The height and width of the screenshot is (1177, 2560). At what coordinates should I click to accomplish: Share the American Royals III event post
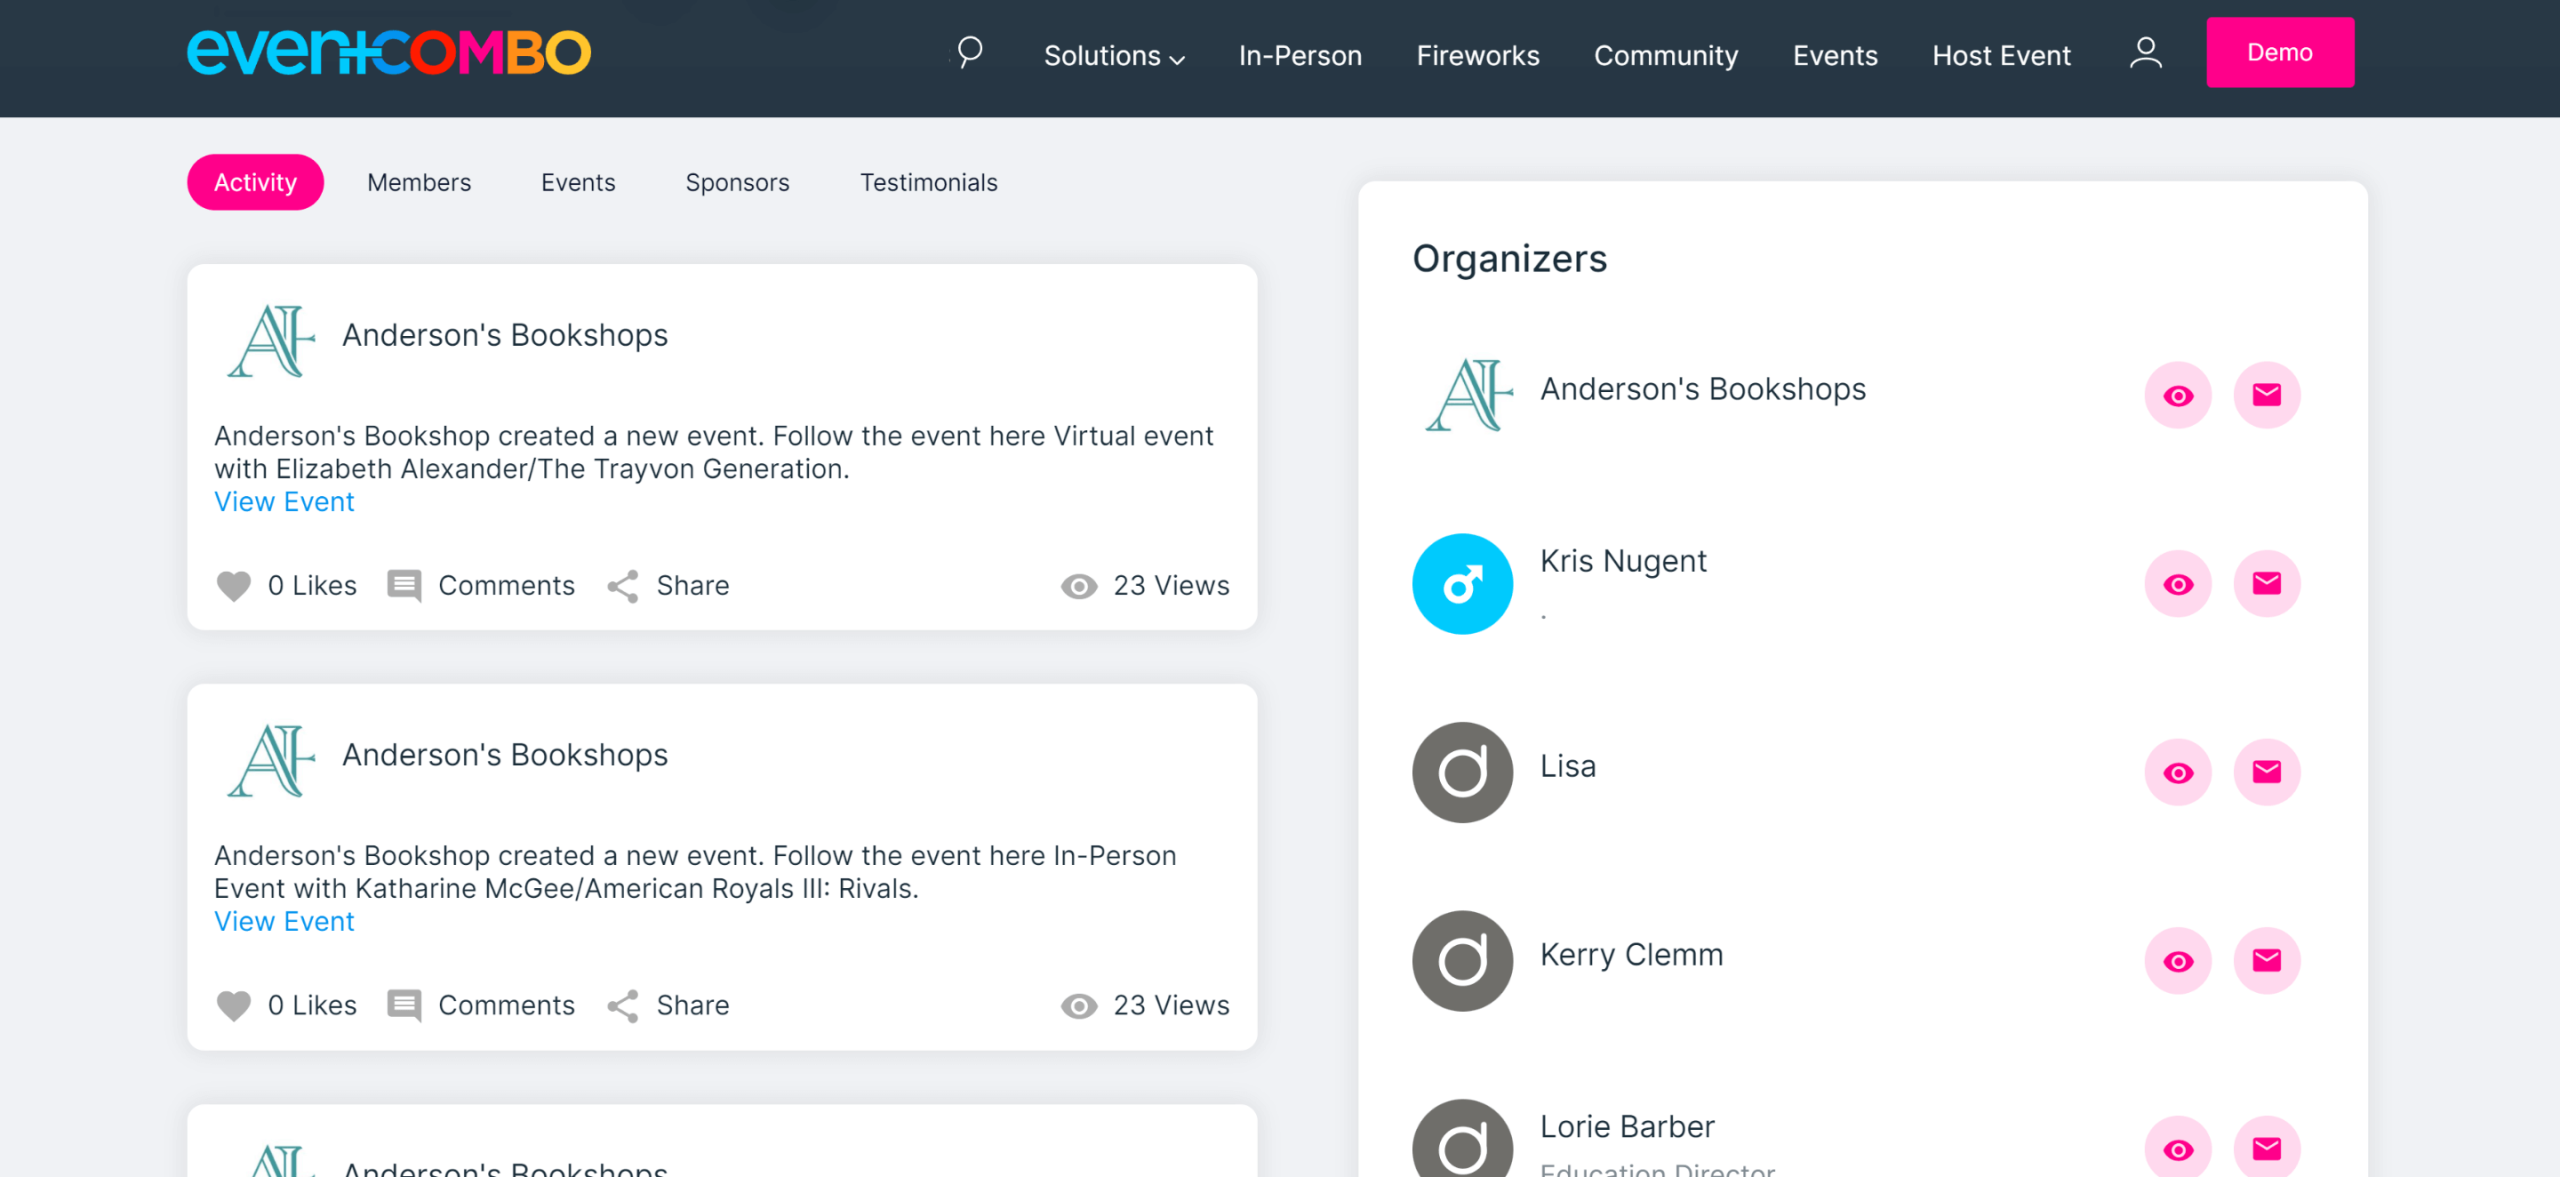668,1006
